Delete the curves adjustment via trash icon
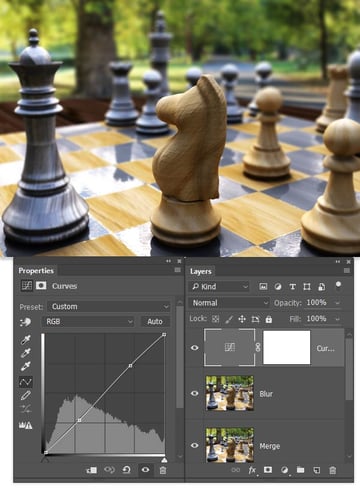Viewport: 360px width, 490px height. pos(163,470)
